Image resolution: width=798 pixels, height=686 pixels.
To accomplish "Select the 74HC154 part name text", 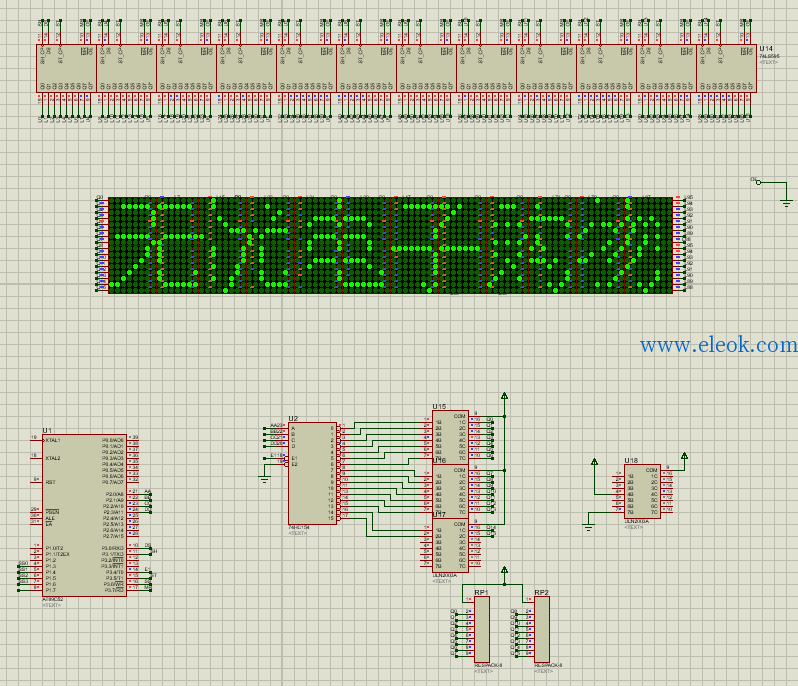I will point(299,527).
